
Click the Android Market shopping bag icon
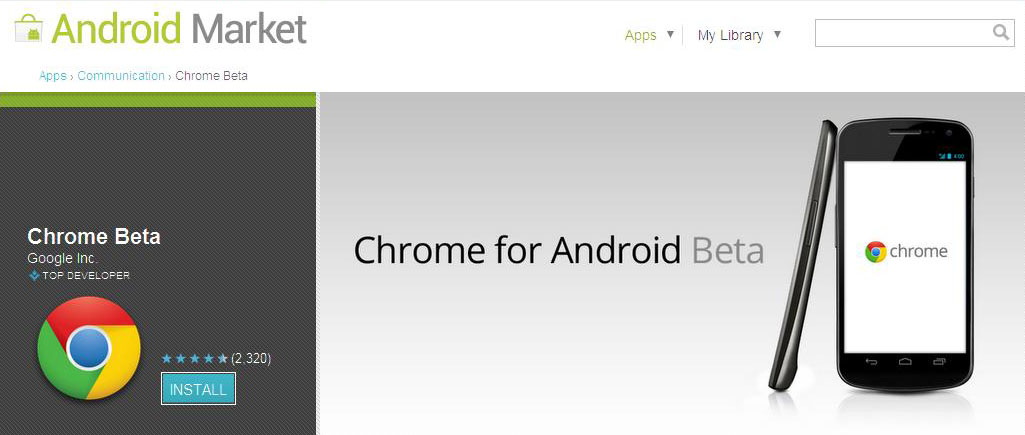coord(28,29)
